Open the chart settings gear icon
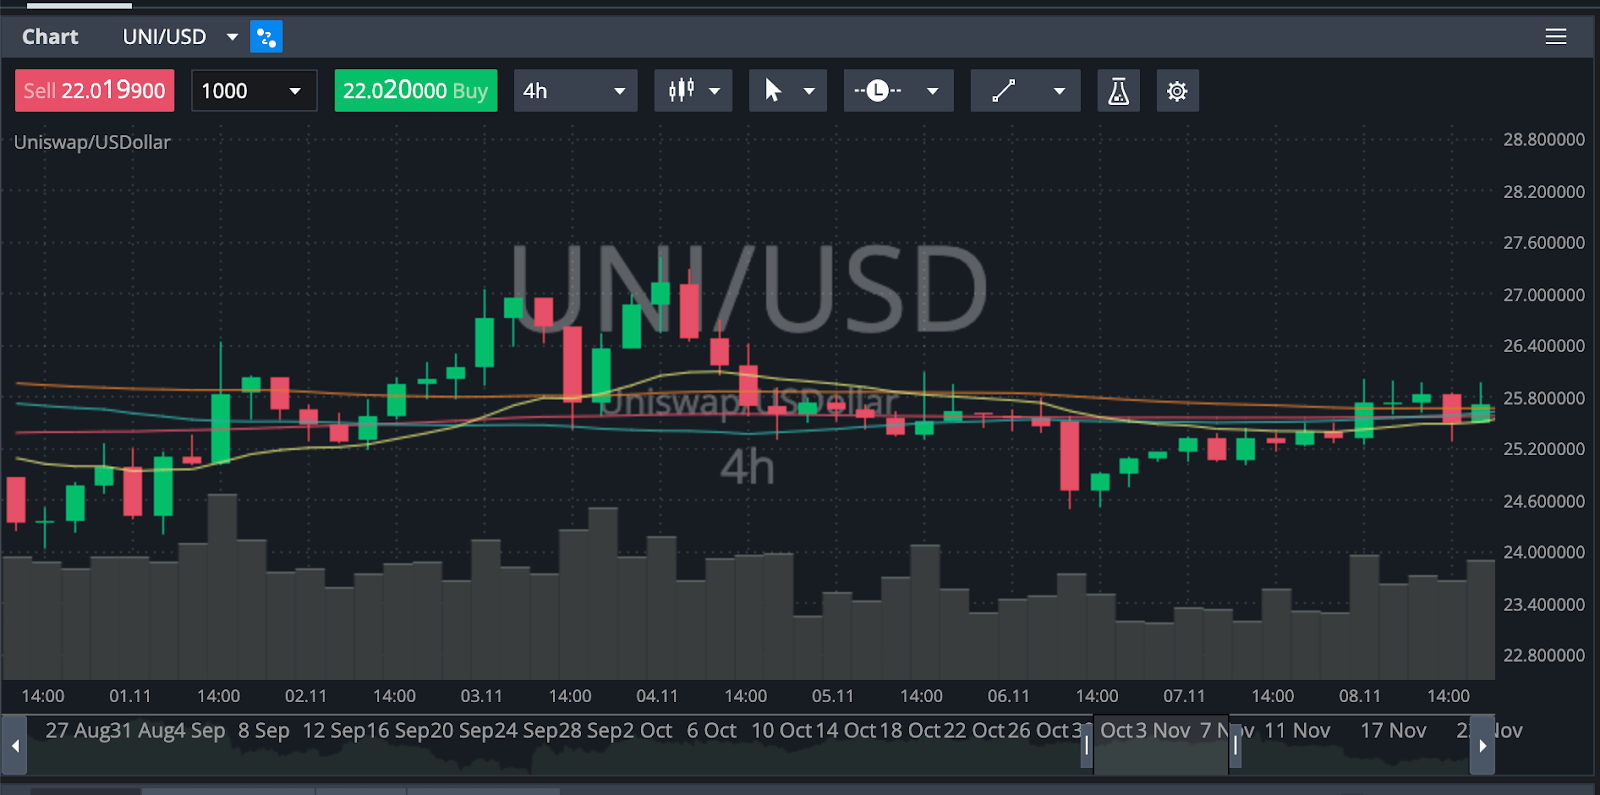 coord(1177,91)
